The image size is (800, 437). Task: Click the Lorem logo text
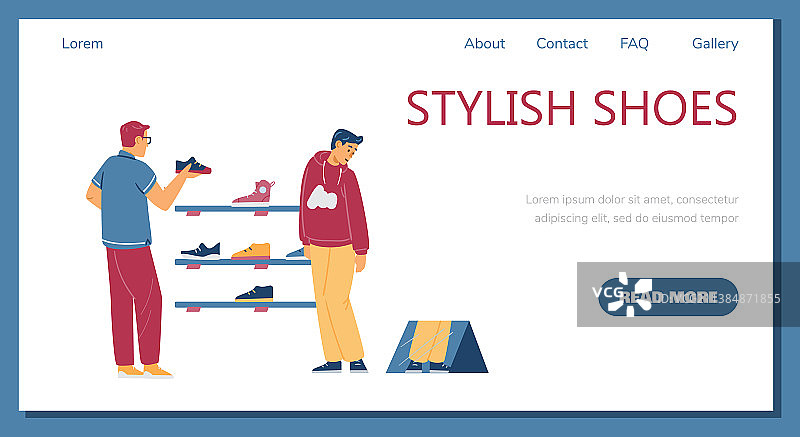coord(82,44)
